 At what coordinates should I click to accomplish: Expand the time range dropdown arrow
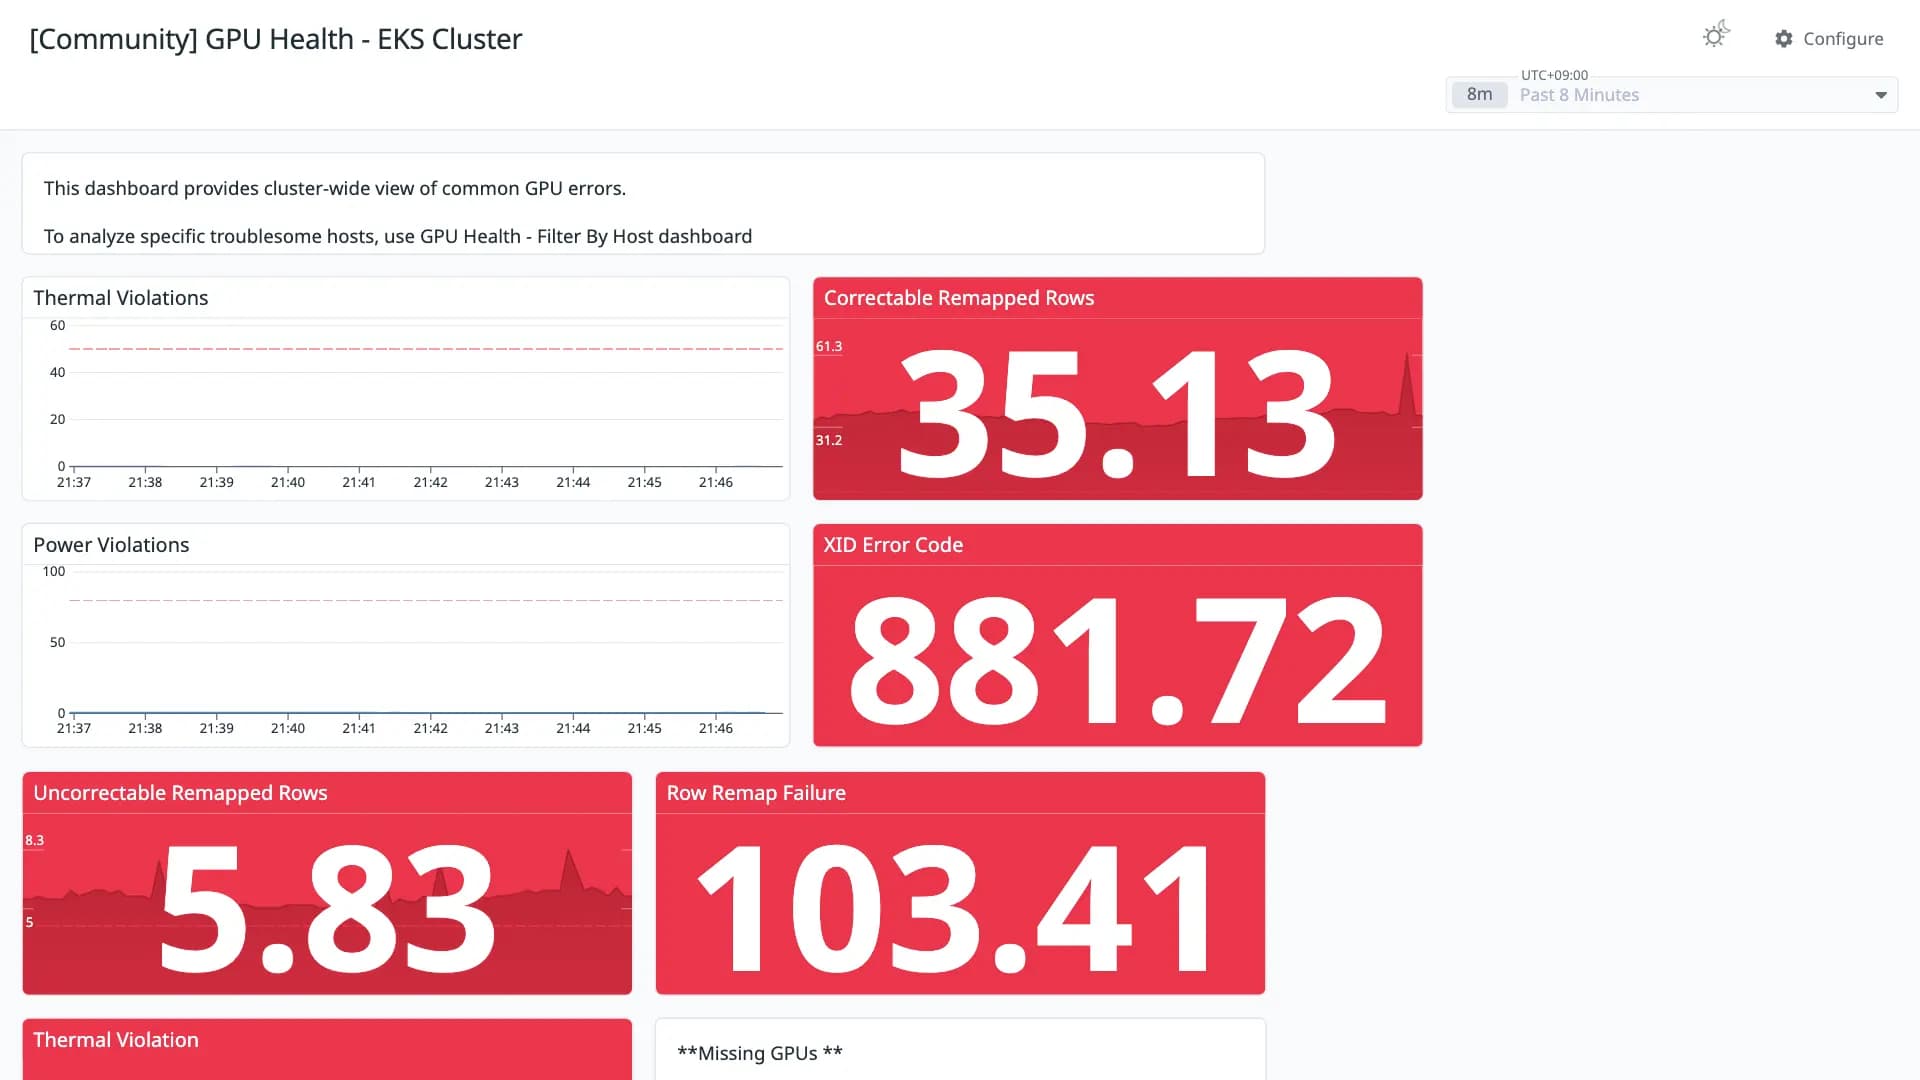1881,95
